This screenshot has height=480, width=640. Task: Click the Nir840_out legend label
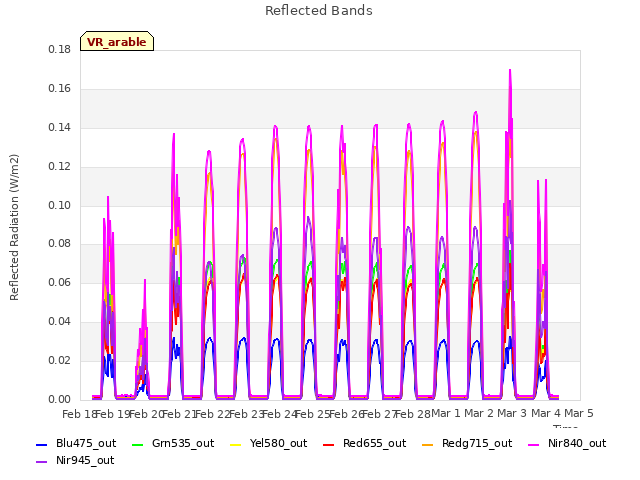pos(577,444)
